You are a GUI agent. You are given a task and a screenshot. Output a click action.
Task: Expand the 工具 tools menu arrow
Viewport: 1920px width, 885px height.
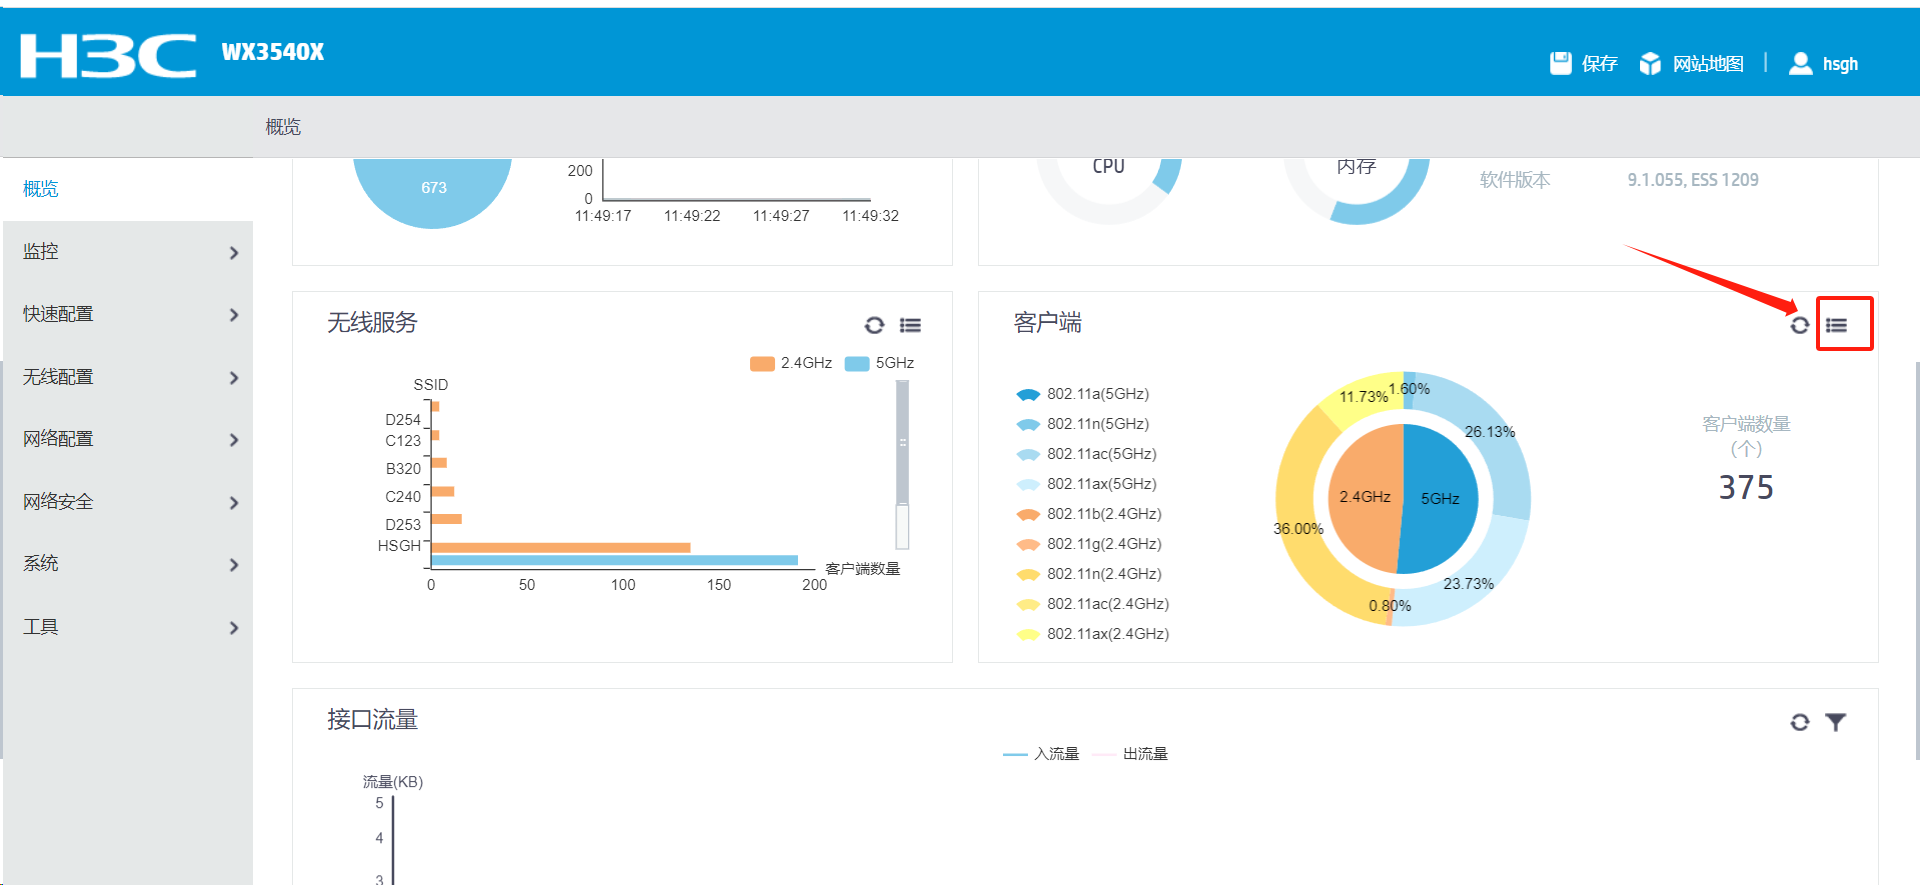point(234,628)
